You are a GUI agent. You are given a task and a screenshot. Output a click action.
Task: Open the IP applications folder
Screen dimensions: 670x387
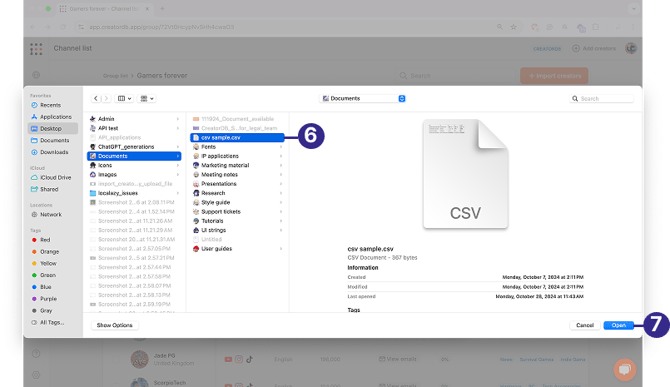[x=237, y=156]
